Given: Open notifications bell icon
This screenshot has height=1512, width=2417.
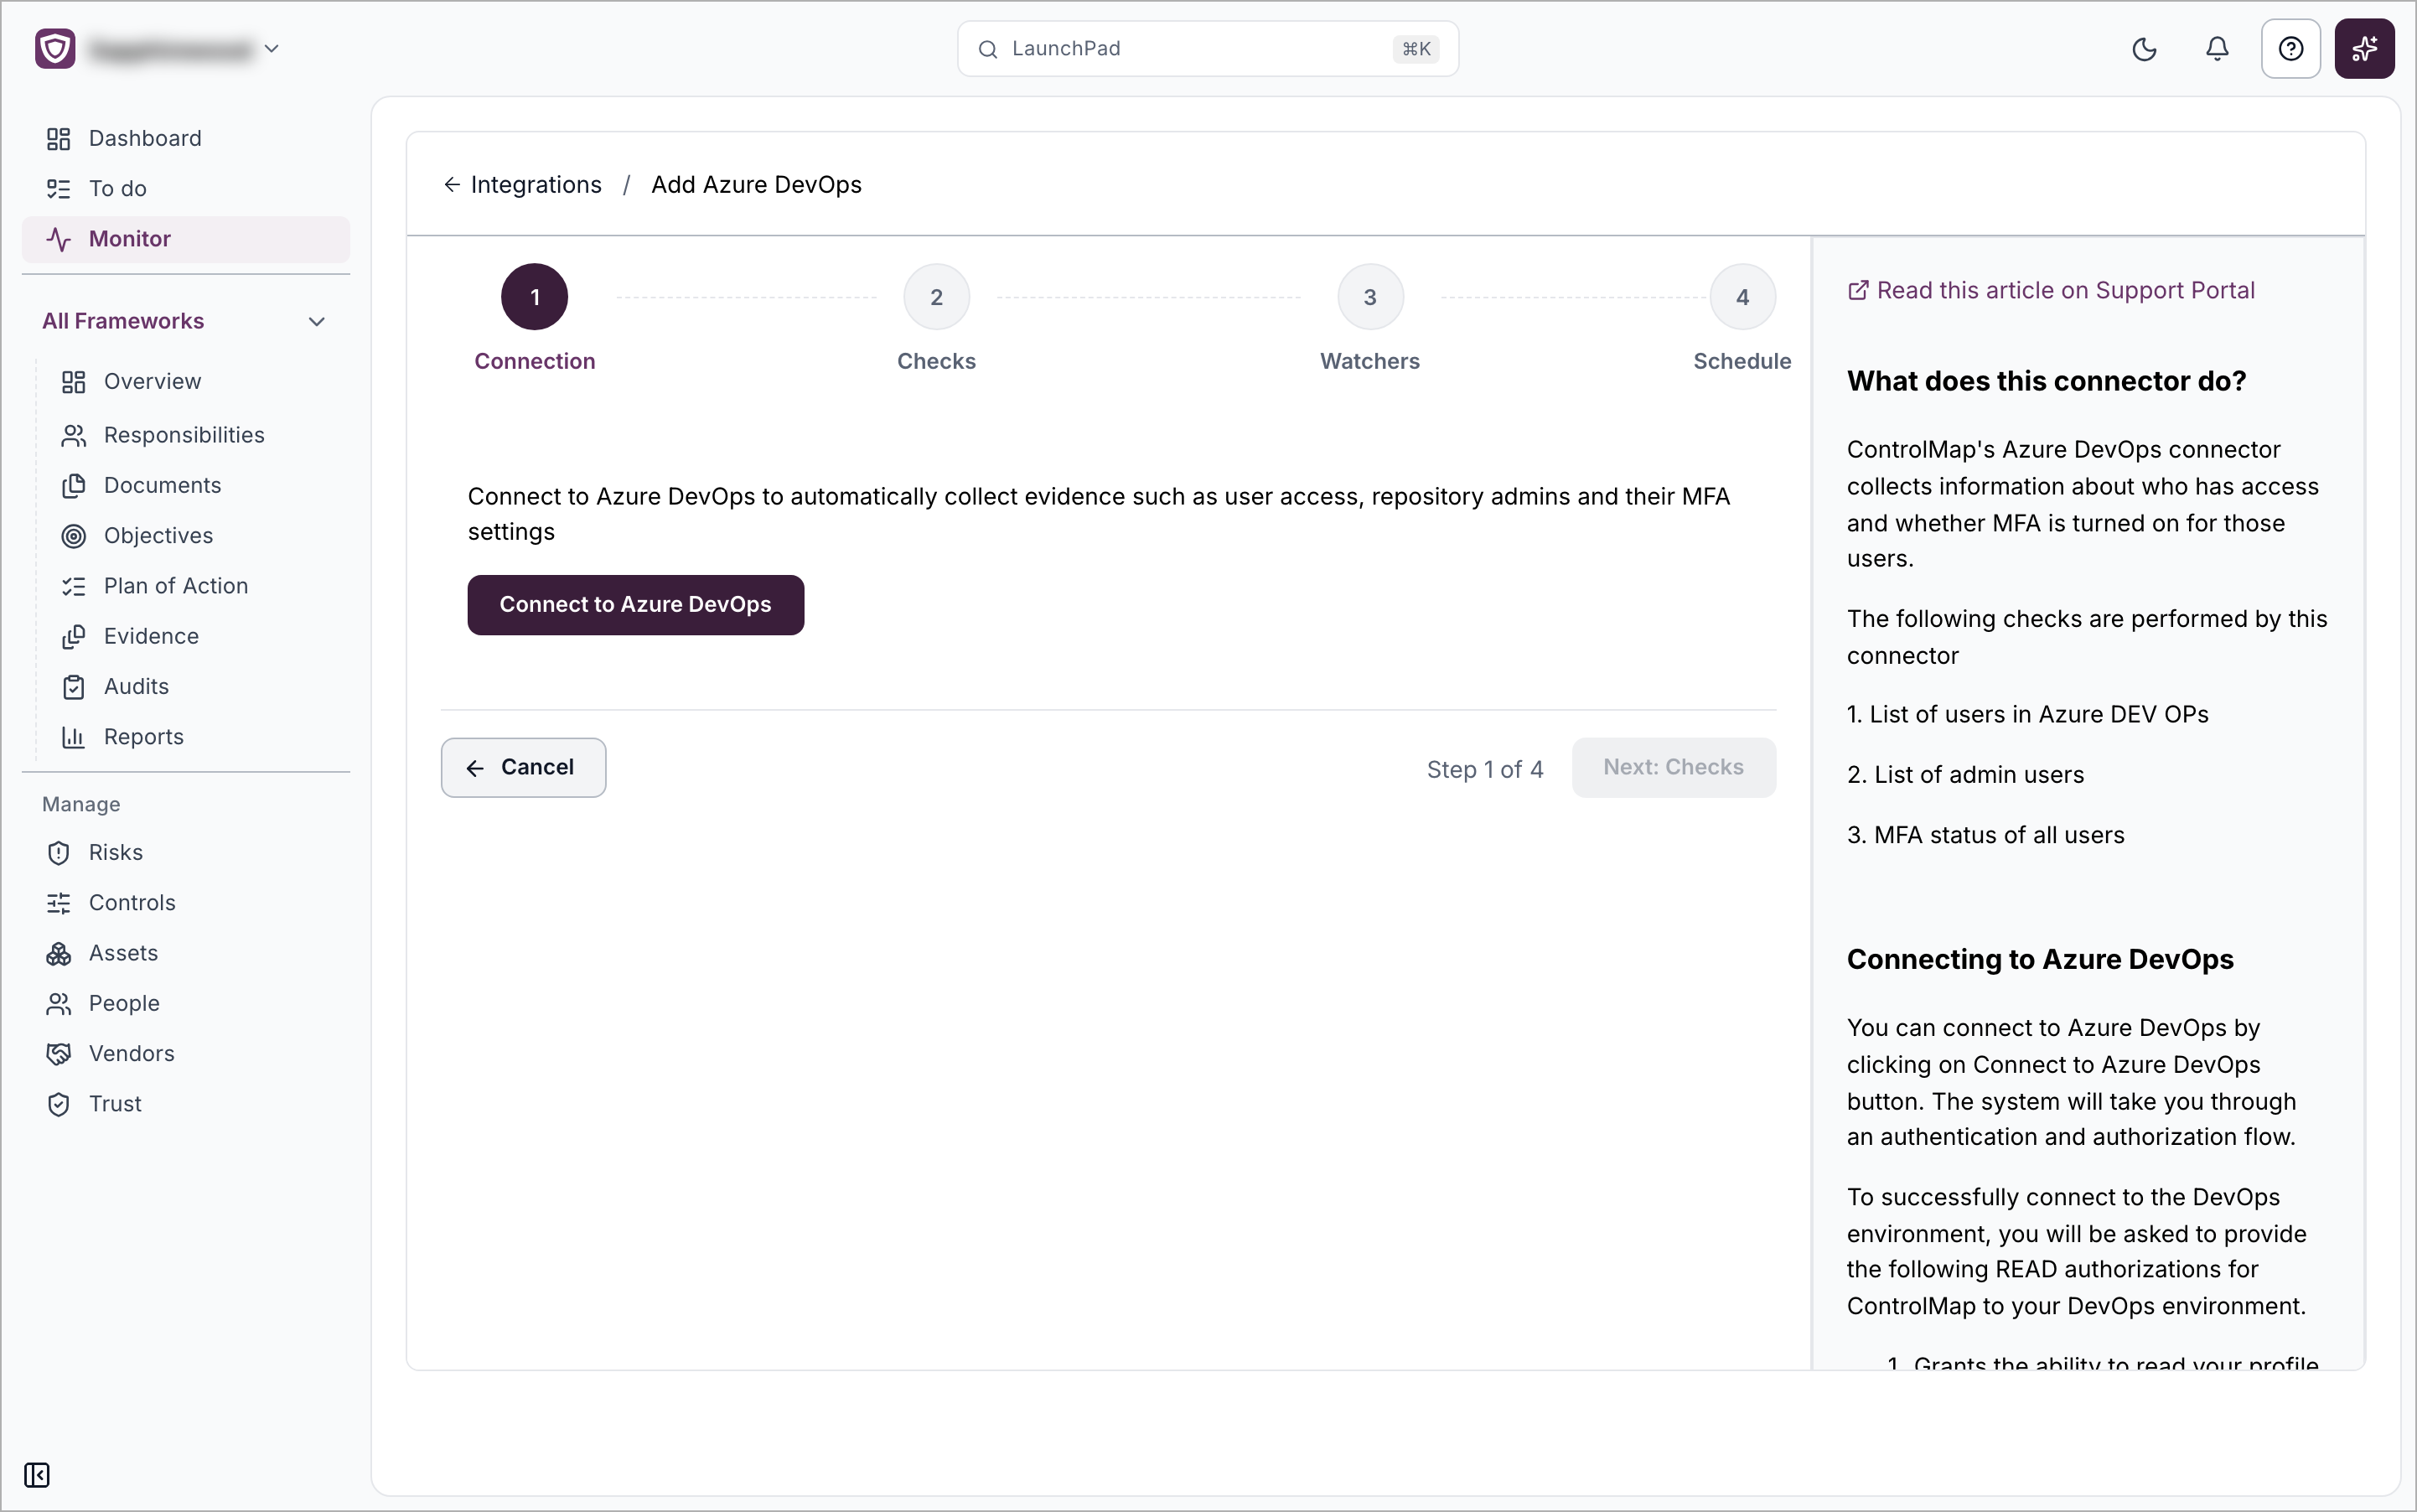Looking at the screenshot, I should tap(2217, 49).
